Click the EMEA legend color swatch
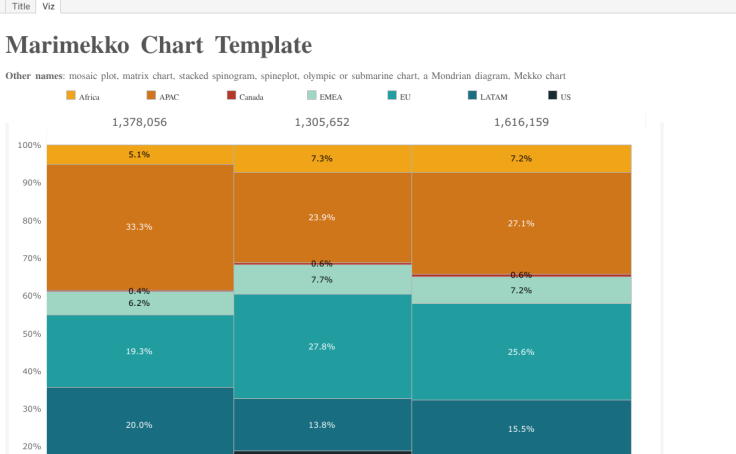 tap(312, 96)
